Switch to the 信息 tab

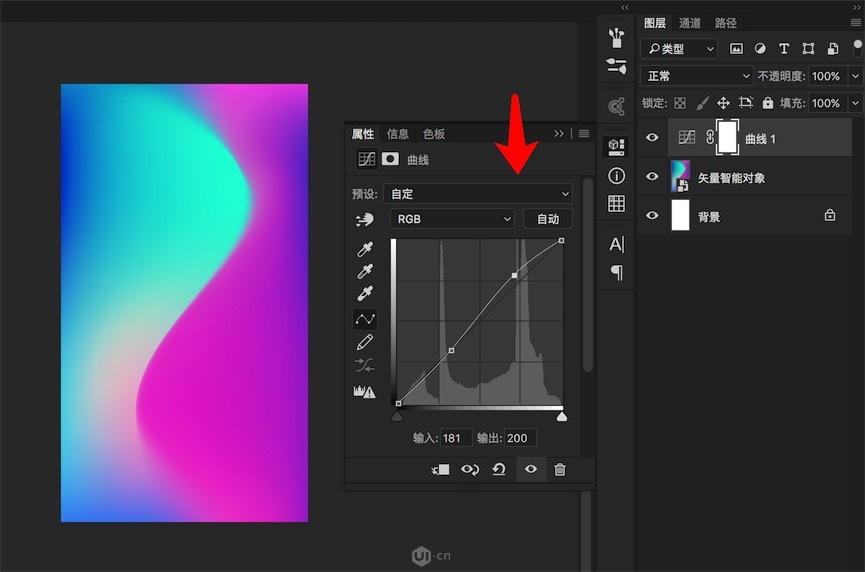click(398, 134)
